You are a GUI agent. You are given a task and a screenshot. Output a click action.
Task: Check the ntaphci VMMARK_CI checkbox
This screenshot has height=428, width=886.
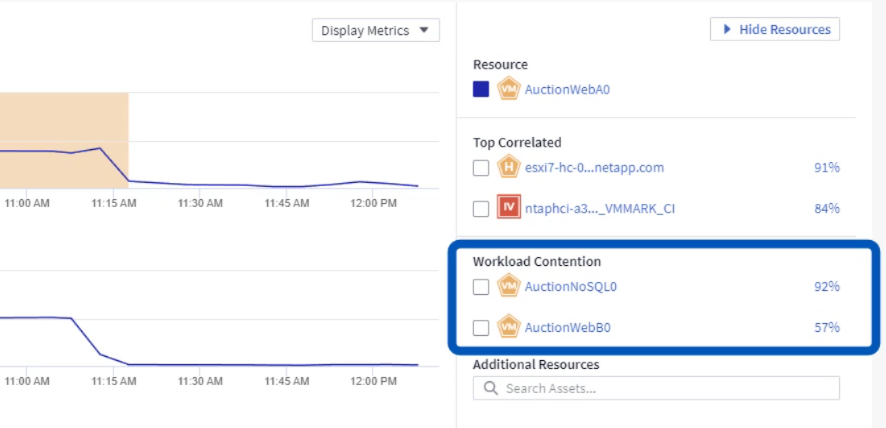click(481, 209)
